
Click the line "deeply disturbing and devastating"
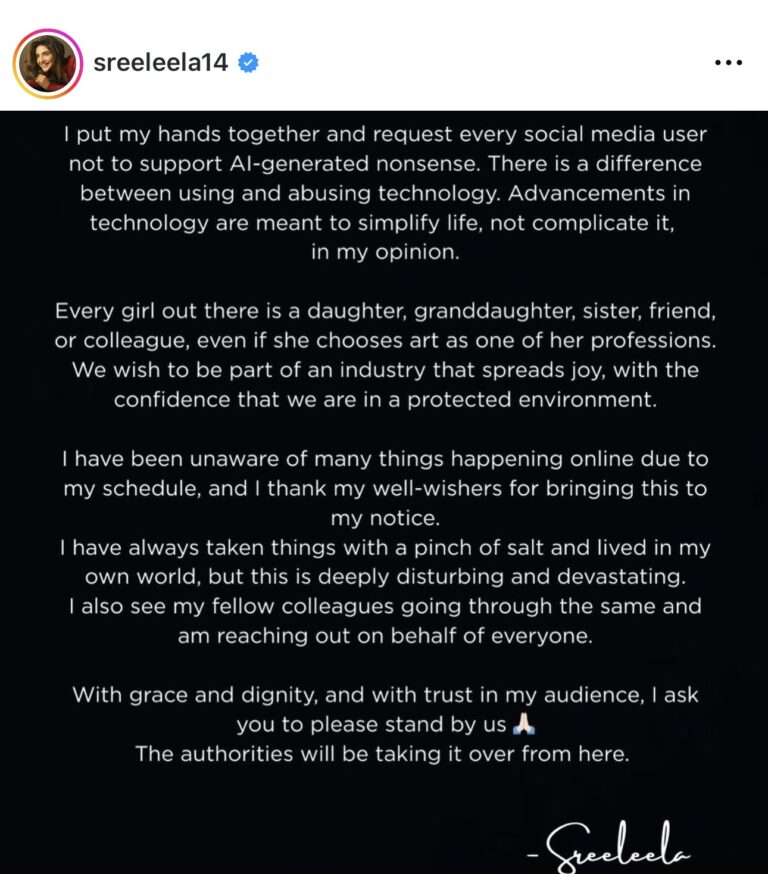tap(385, 577)
